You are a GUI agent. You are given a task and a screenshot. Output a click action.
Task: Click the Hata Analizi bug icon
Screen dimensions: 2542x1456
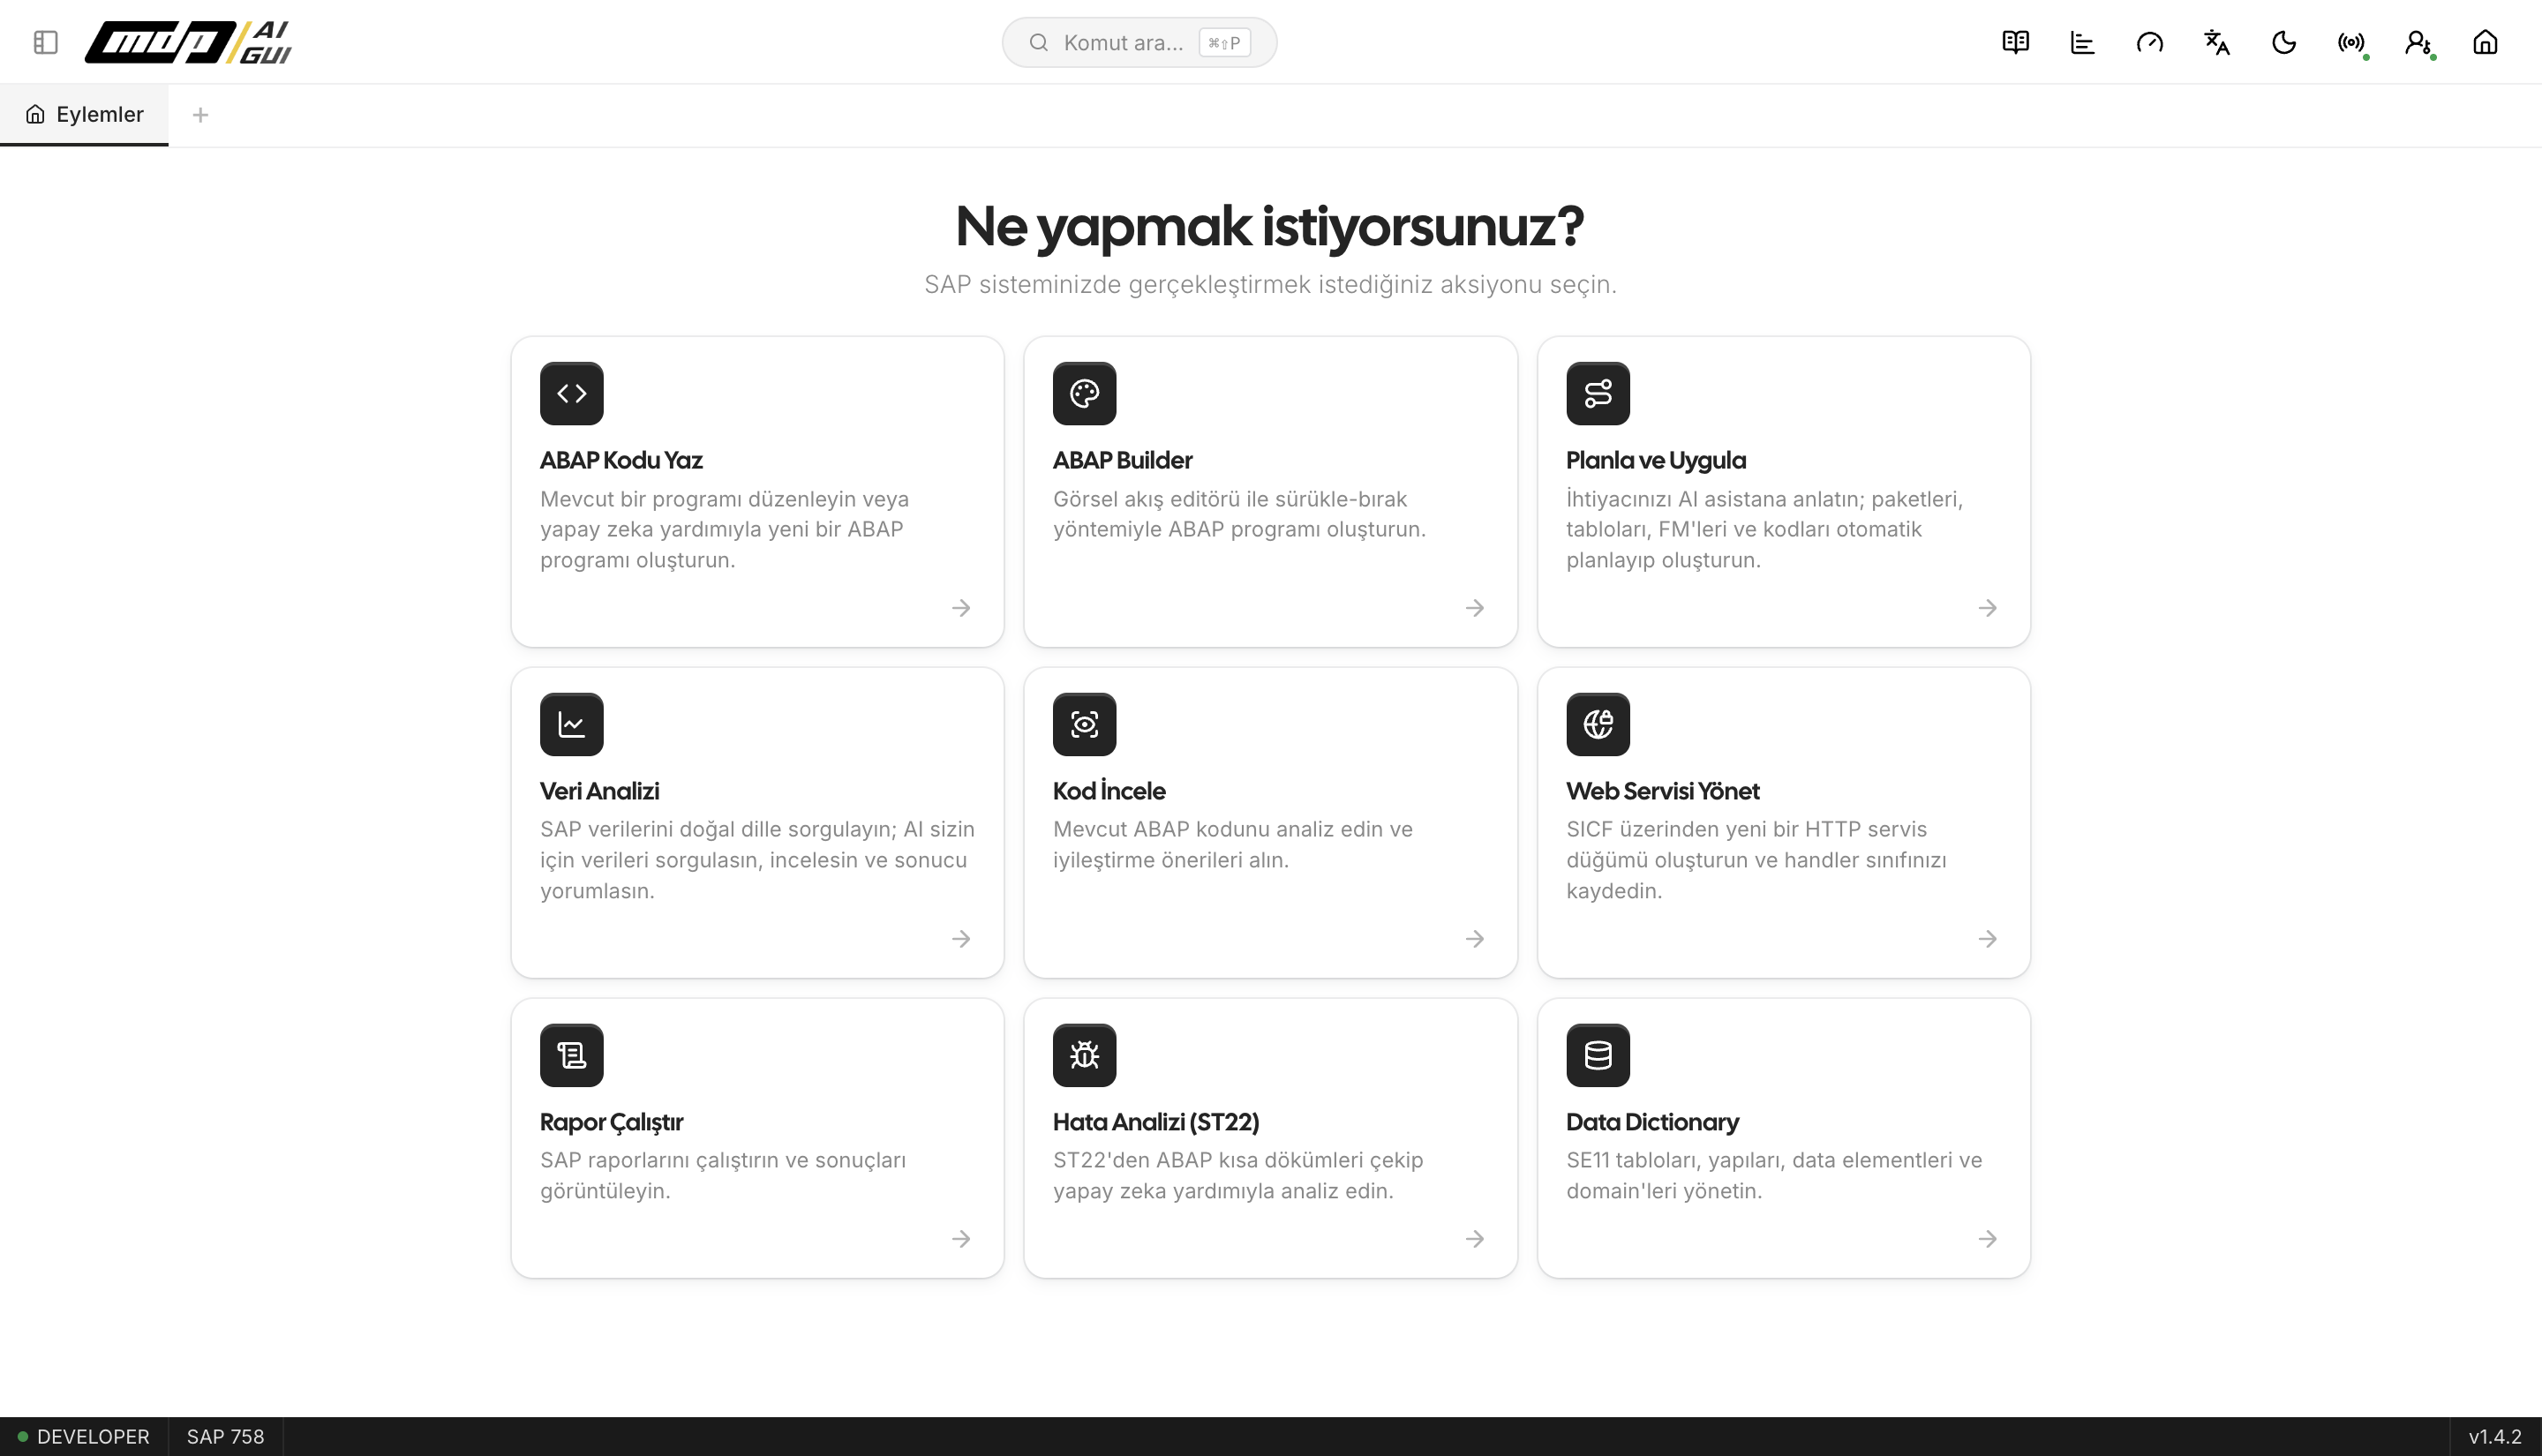1084,1055
